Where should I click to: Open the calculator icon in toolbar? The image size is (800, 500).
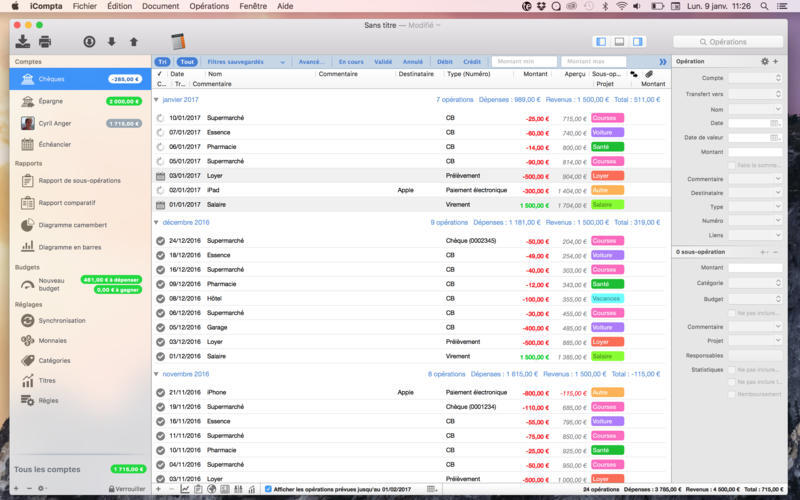178,41
